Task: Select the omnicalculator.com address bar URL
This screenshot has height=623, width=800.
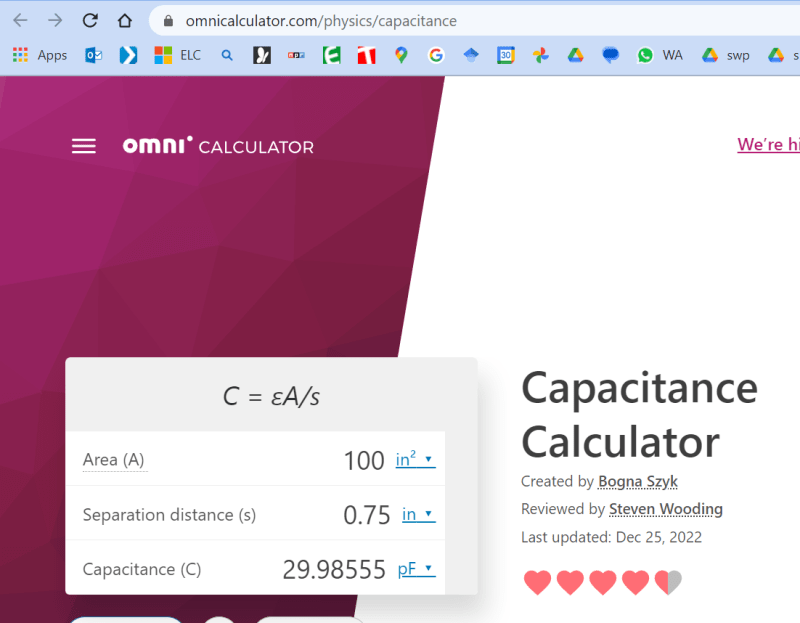Action: pos(321,21)
